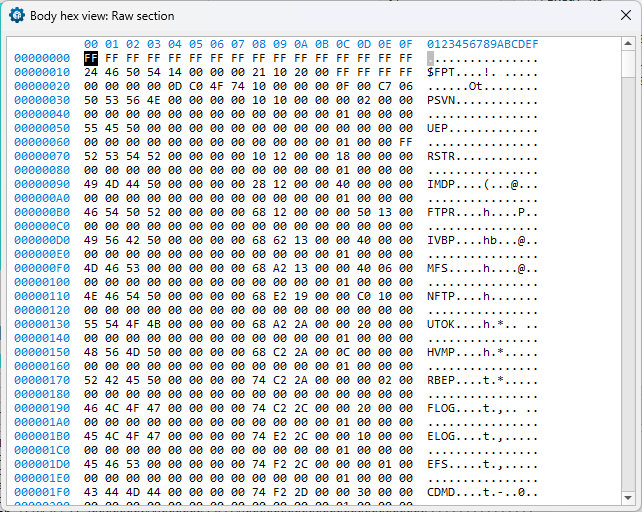642x512 pixels.
Task: Click the scrollbar down arrow
Action: pos(628,498)
